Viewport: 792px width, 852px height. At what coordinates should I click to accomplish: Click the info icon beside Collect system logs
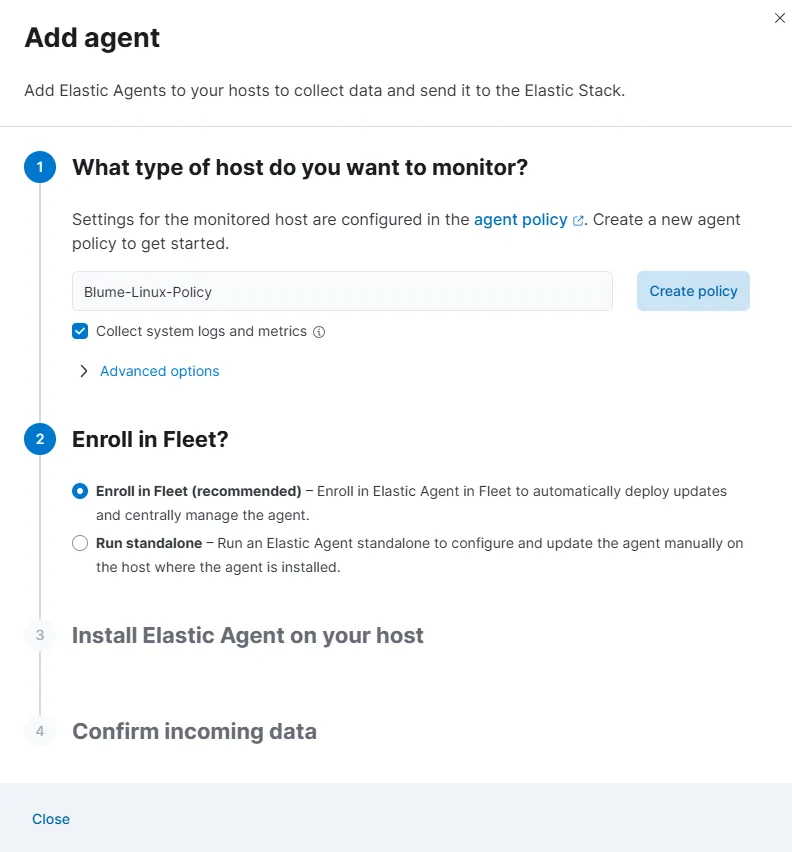point(319,332)
